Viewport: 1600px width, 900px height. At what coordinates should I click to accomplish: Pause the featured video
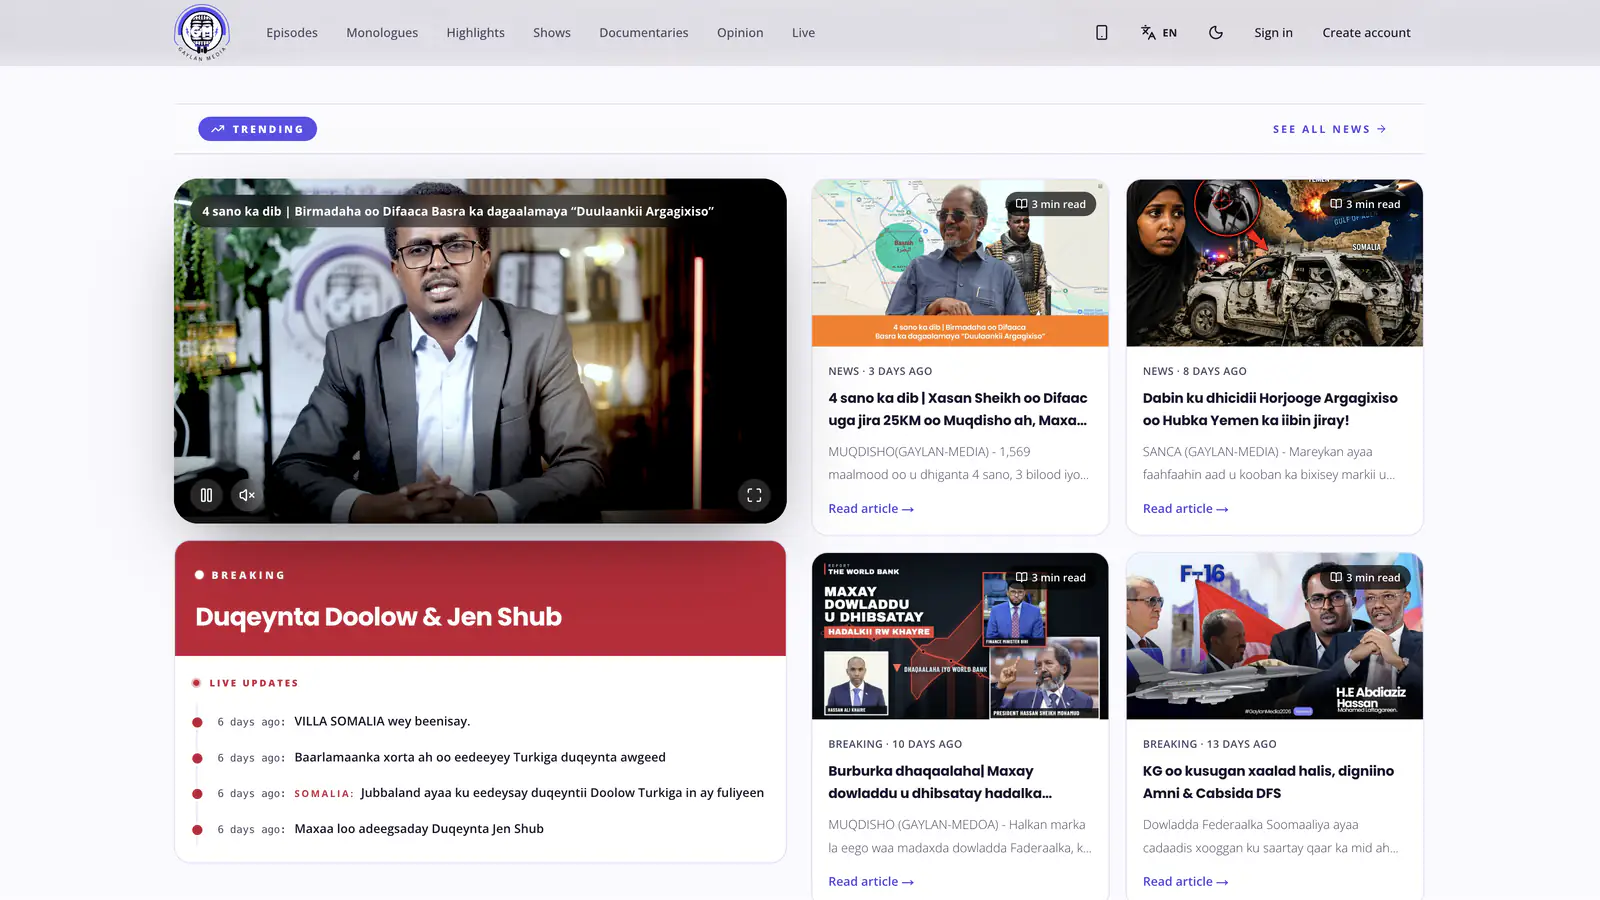[206, 495]
